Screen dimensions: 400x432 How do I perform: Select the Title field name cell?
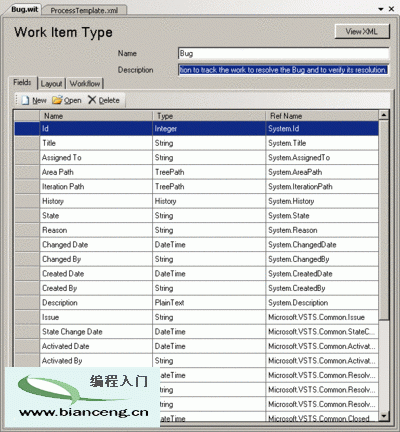click(96, 143)
